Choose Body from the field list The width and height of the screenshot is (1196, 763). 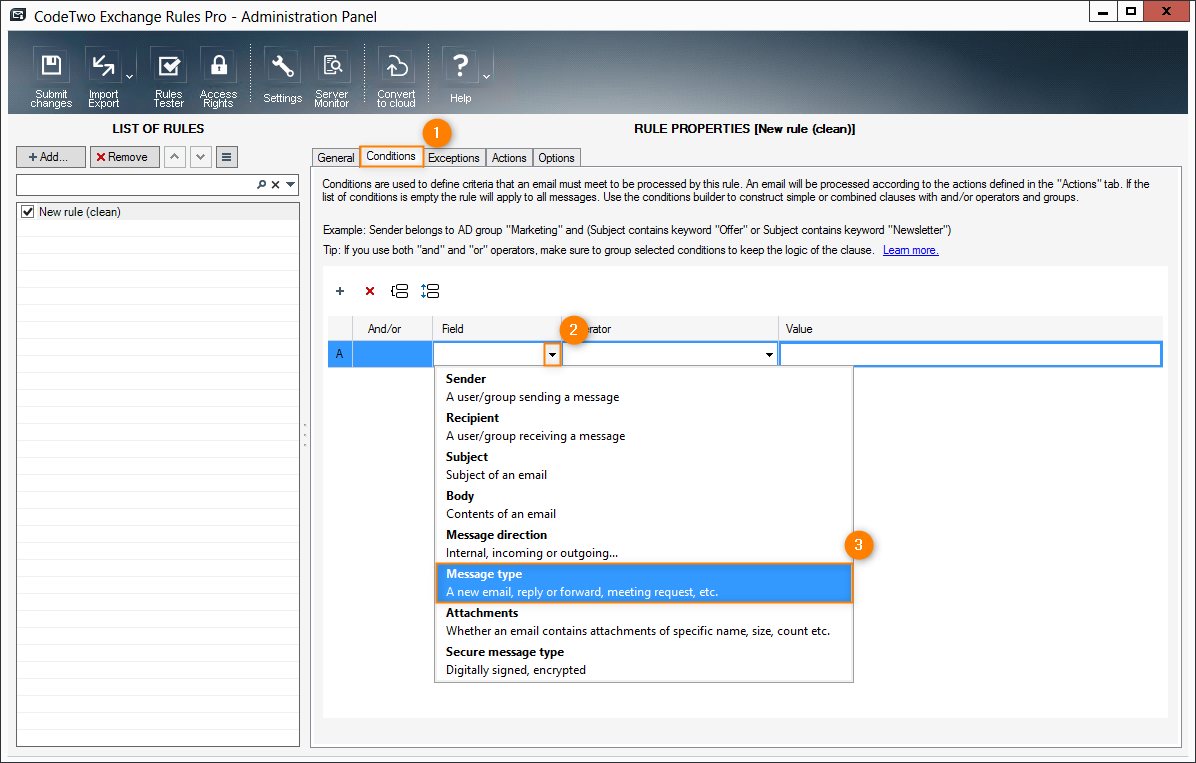(643, 505)
